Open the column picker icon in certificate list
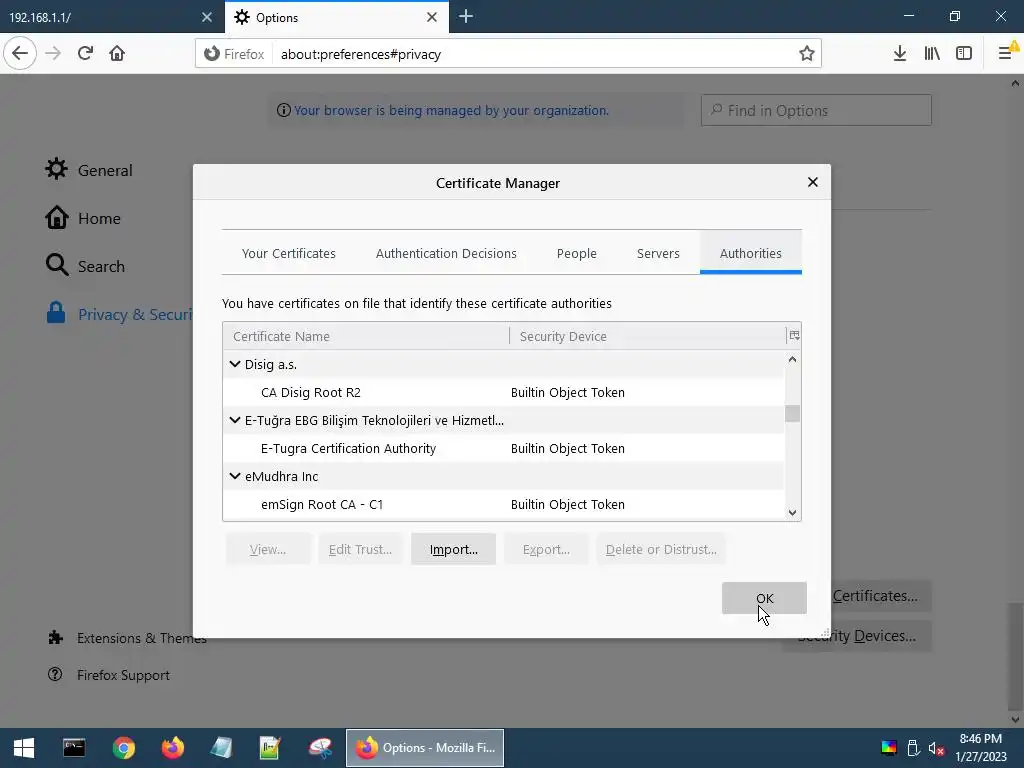 (x=794, y=336)
